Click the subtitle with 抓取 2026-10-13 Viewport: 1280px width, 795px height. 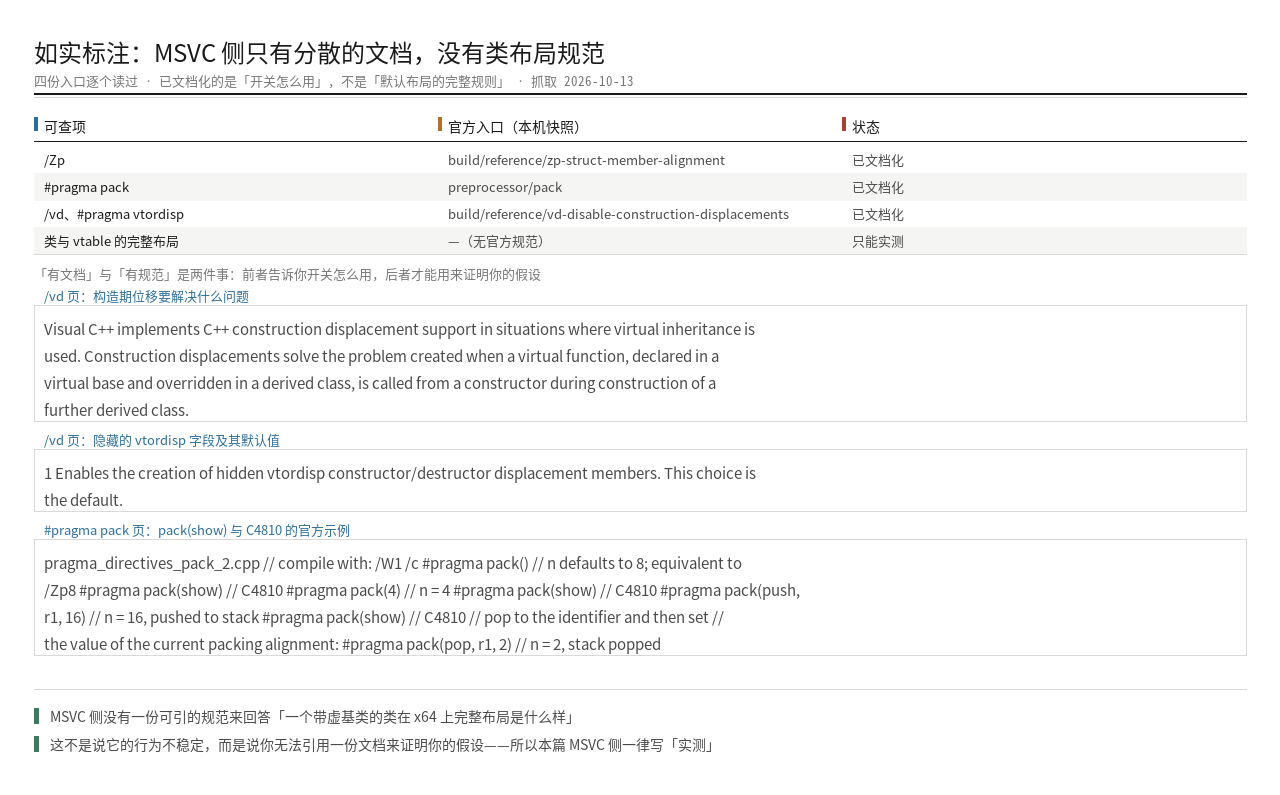tap(334, 81)
